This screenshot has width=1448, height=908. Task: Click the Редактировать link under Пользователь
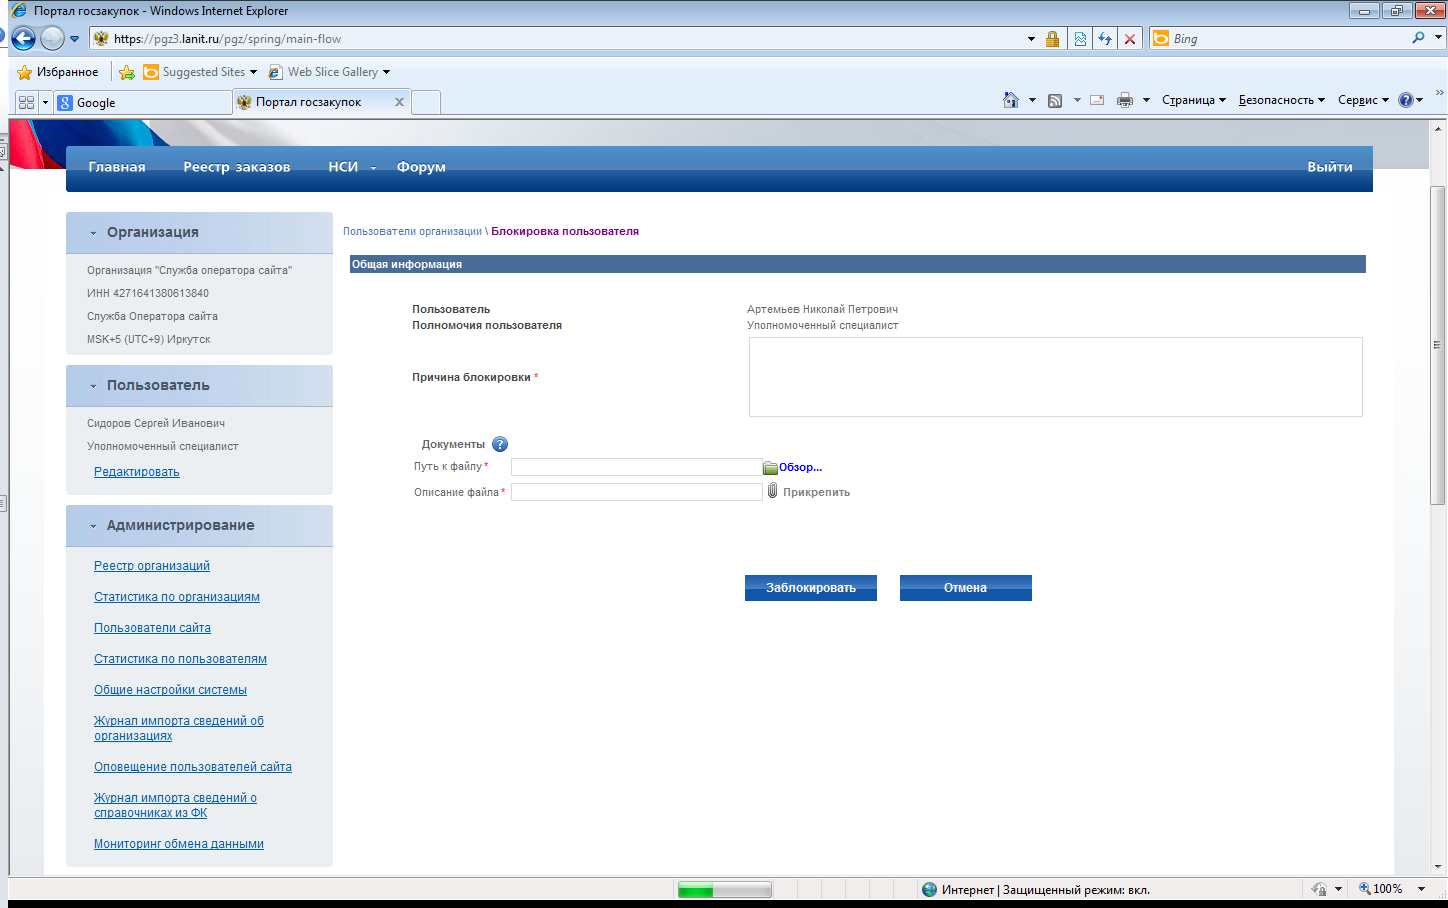[x=137, y=472]
